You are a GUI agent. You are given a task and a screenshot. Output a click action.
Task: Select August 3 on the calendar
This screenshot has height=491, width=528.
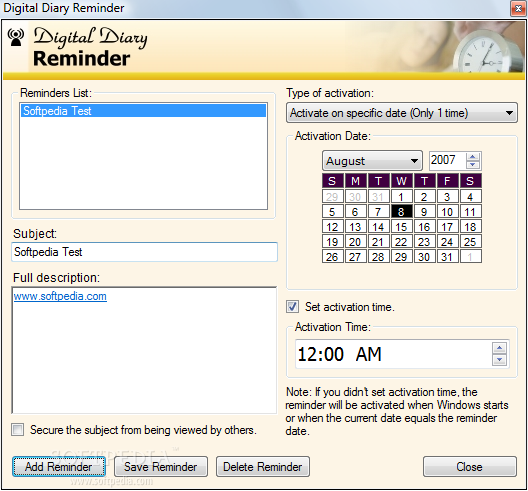coord(447,196)
